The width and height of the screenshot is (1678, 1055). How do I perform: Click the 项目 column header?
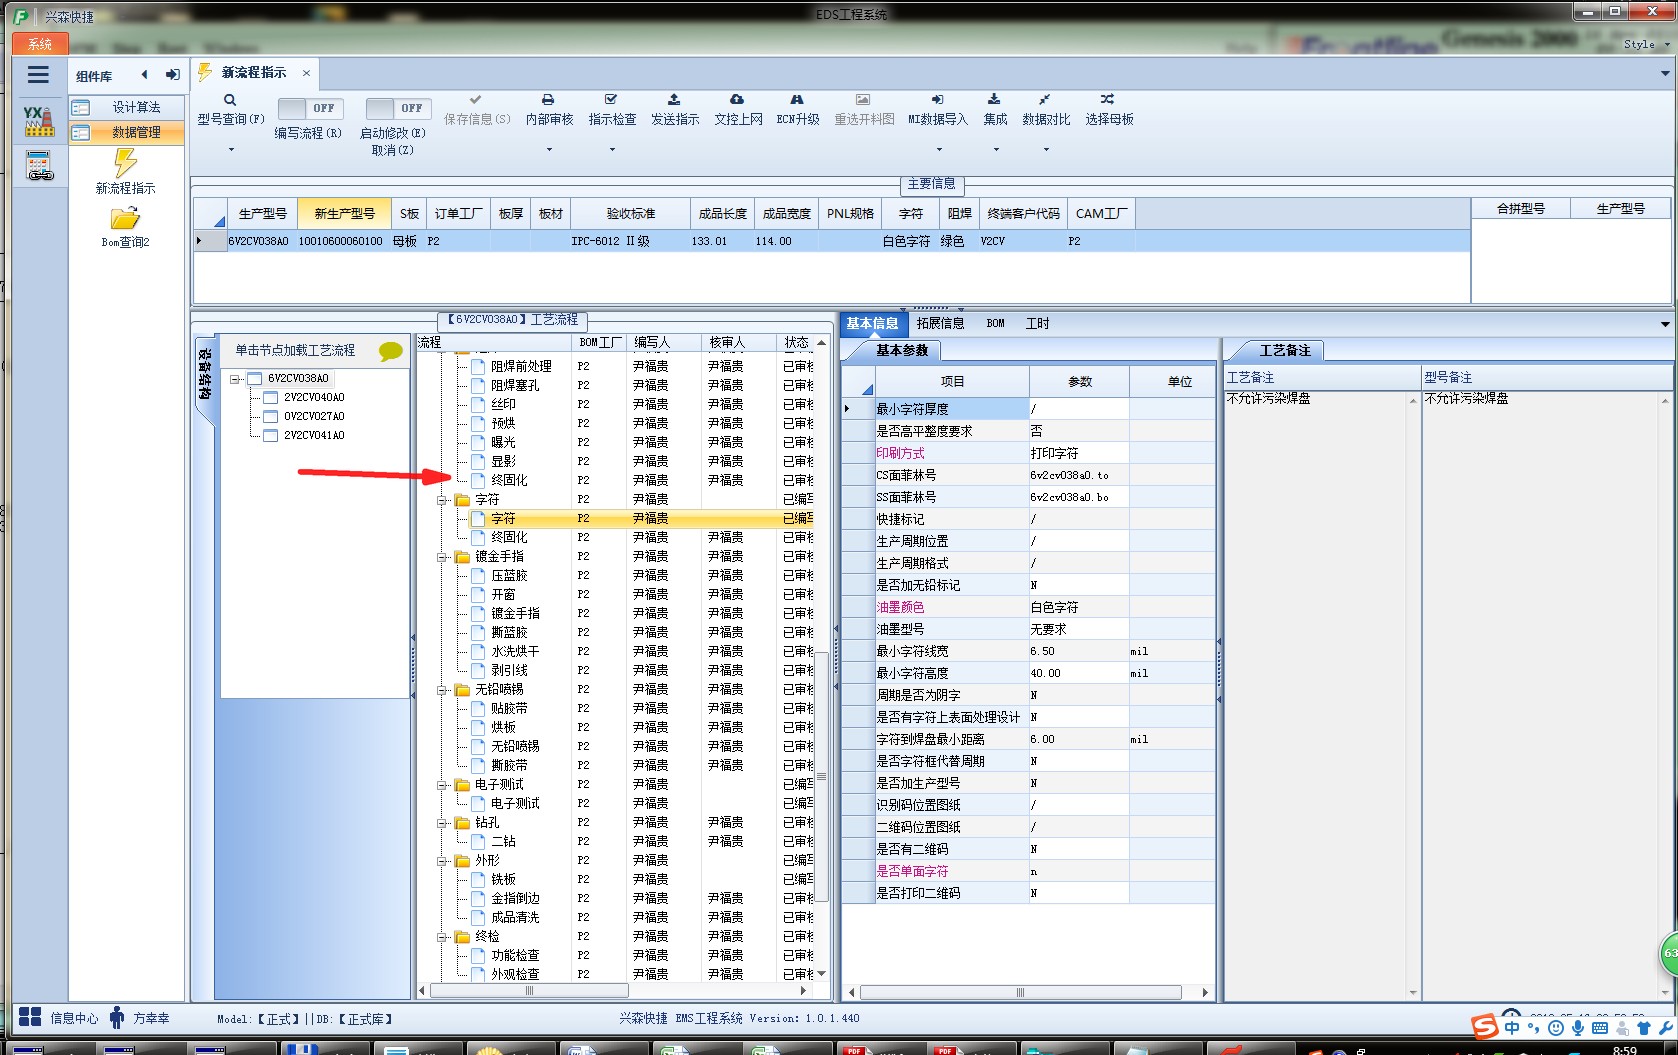point(952,382)
